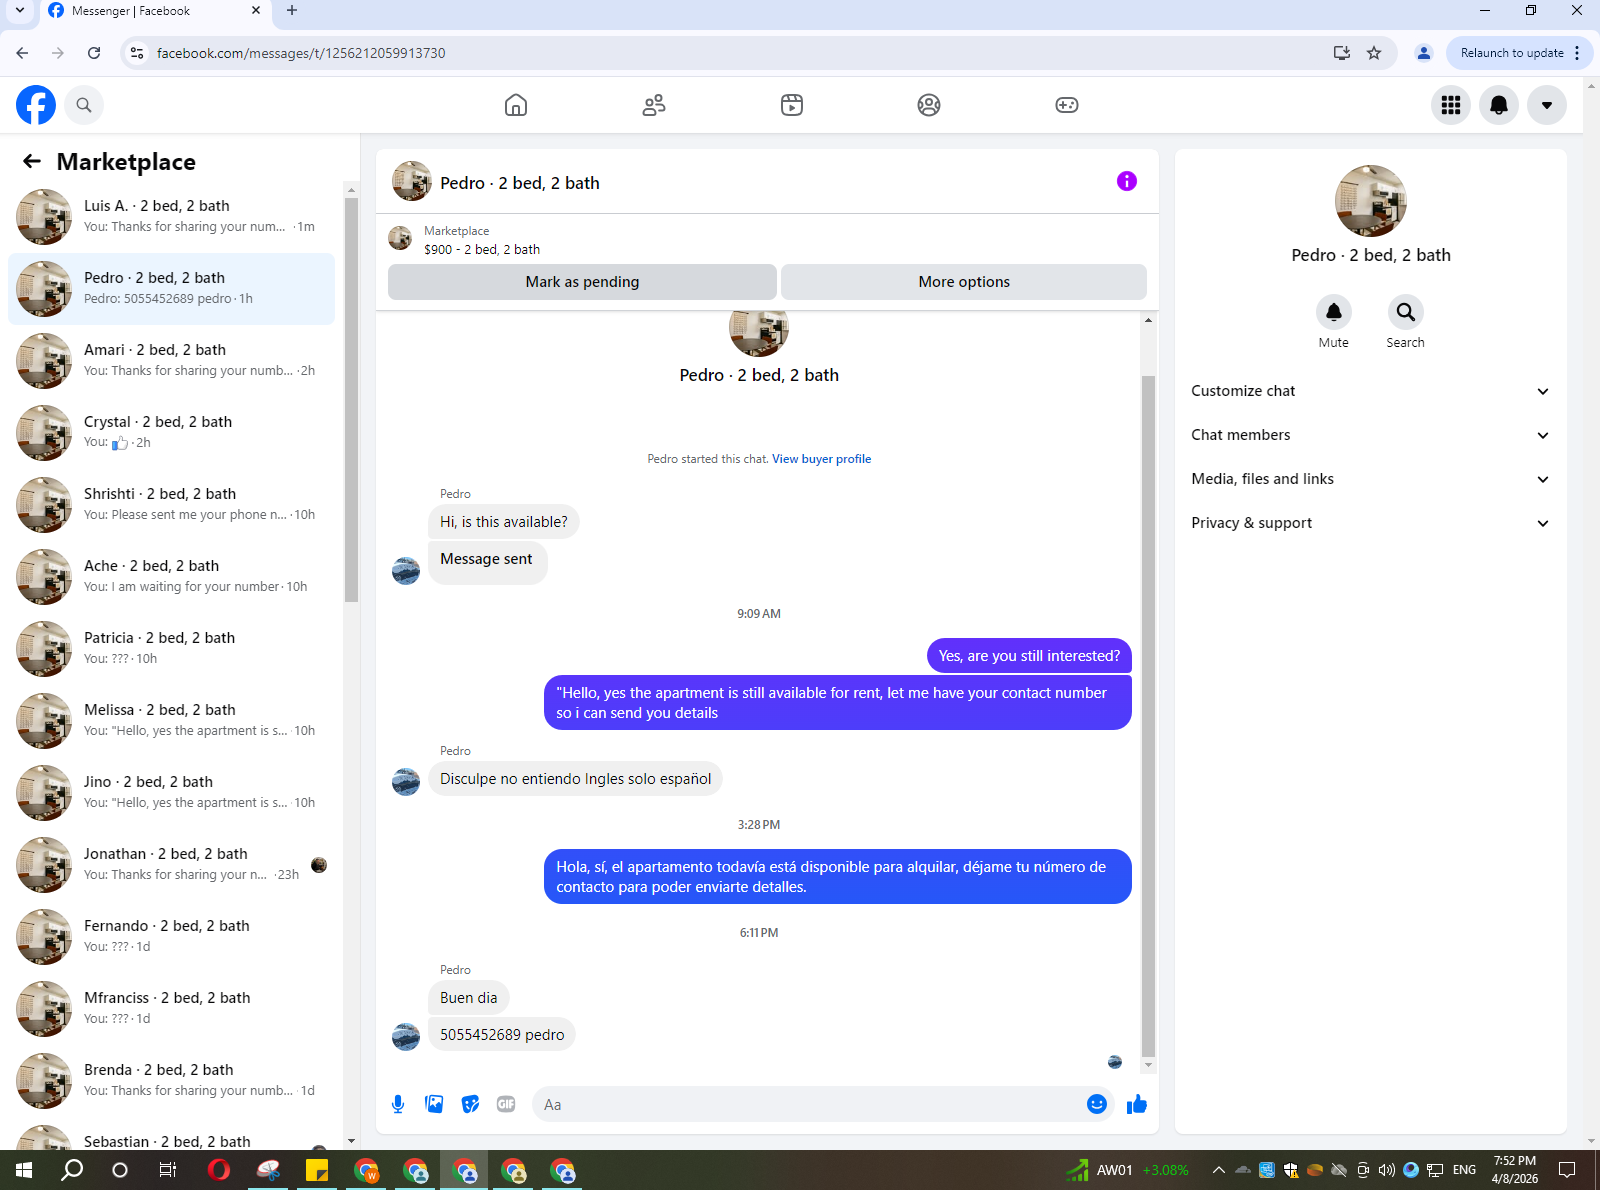Click the conversation list scrollbar

(x=351, y=400)
